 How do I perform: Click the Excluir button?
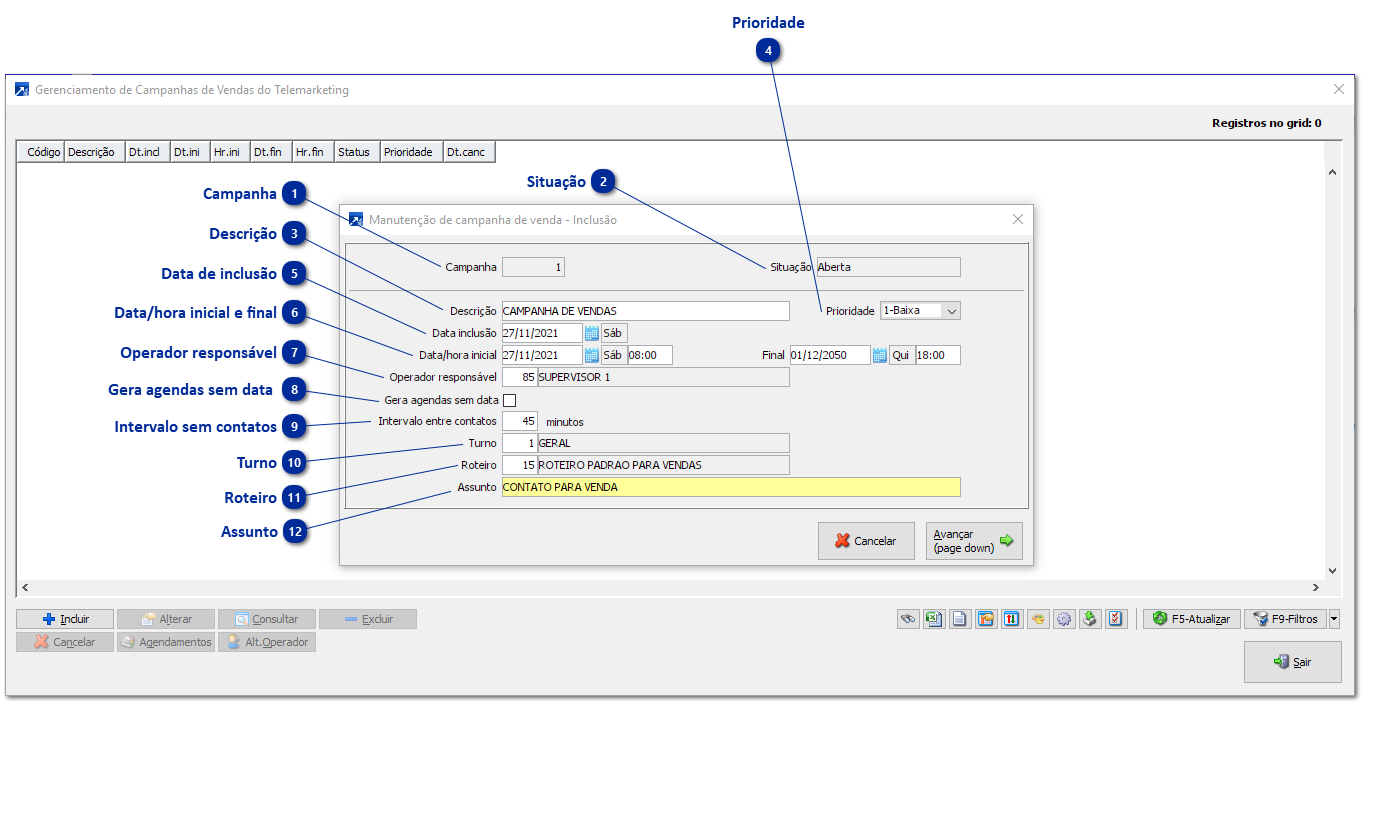368,619
